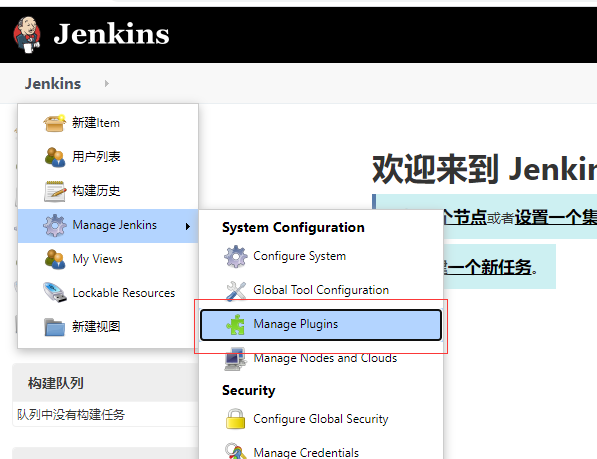Expand the Manage Jenkins submenu arrow
Viewport: 597px width, 459px height.
pos(188,227)
